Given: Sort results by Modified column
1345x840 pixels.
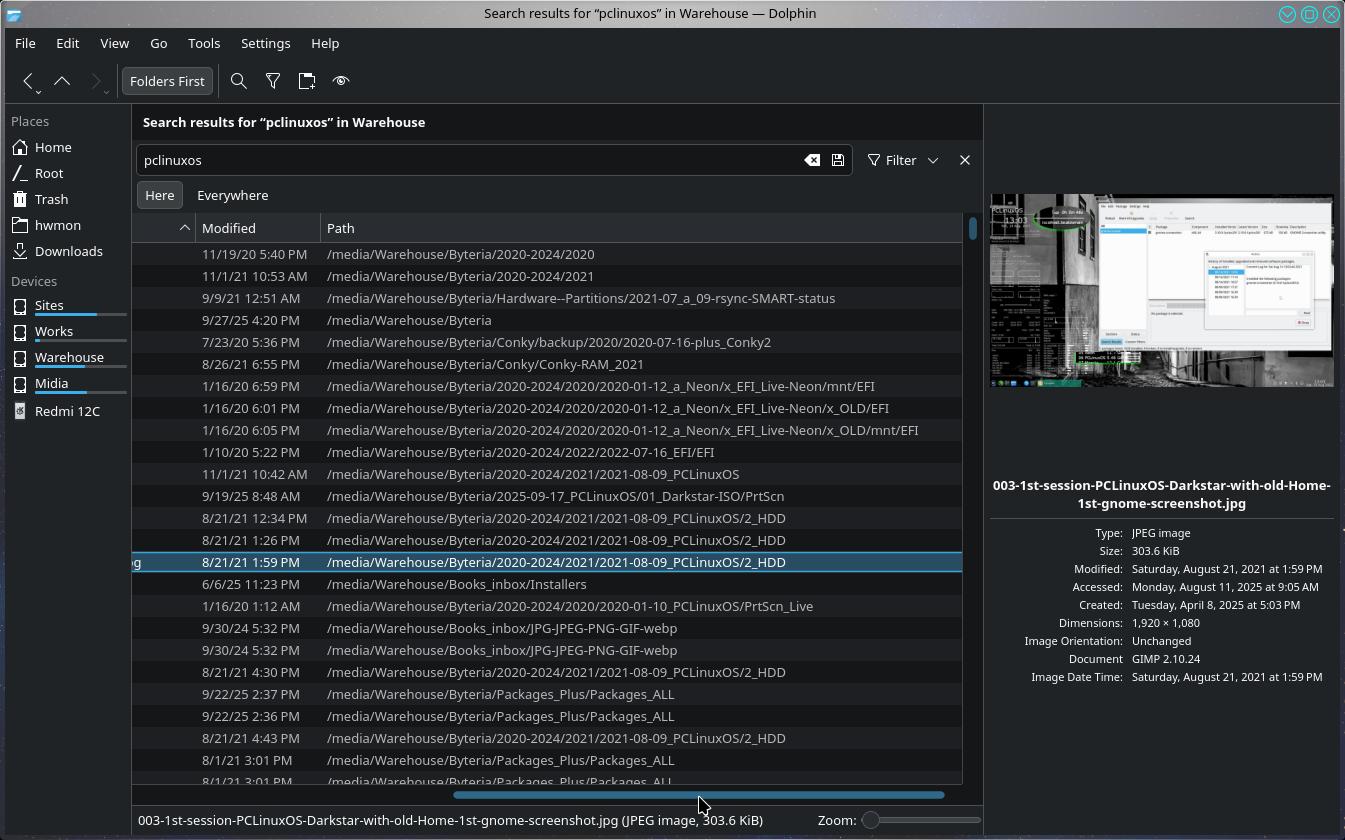Looking at the screenshot, I should [229, 228].
